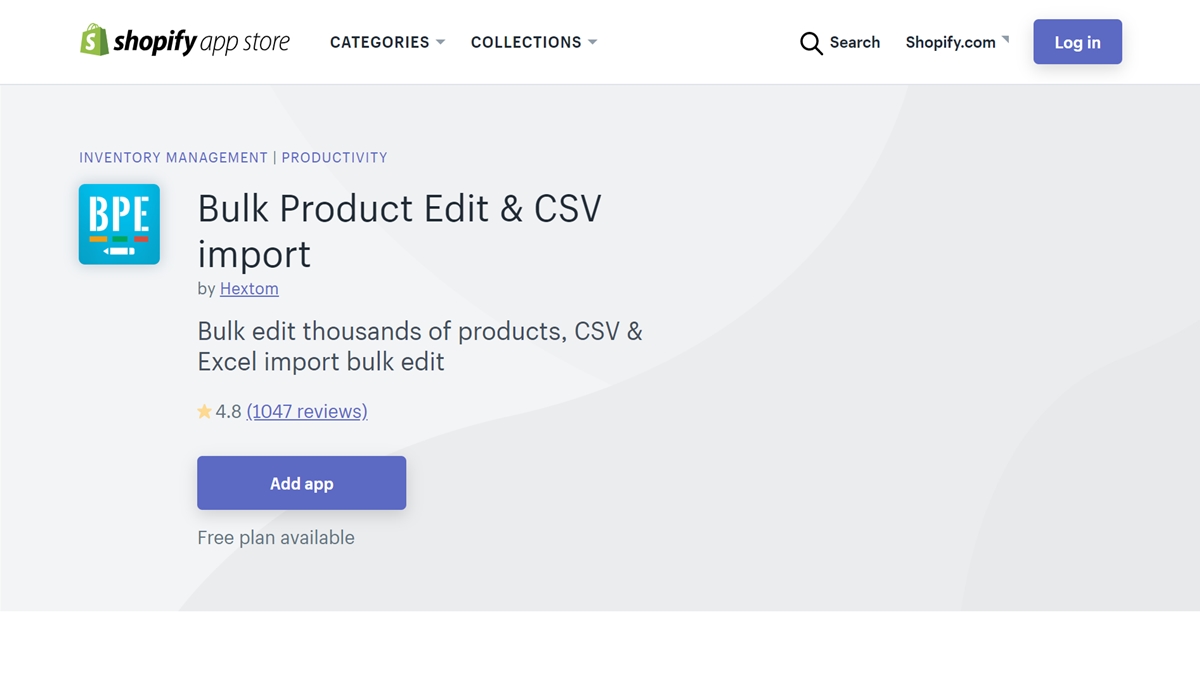The height and width of the screenshot is (684, 1200).
Task: Click the Search label in the header
Action: point(855,42)
